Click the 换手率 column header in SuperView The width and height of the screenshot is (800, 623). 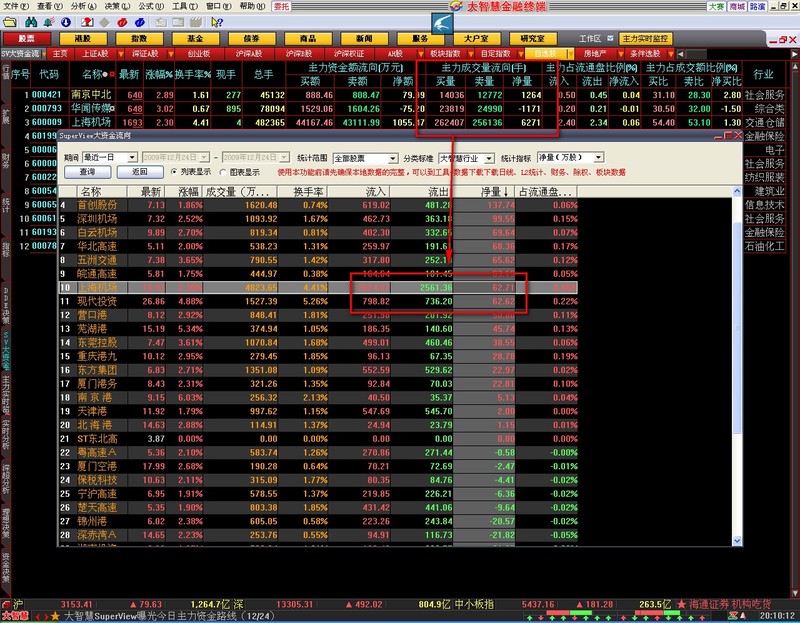tap(303, 192)
